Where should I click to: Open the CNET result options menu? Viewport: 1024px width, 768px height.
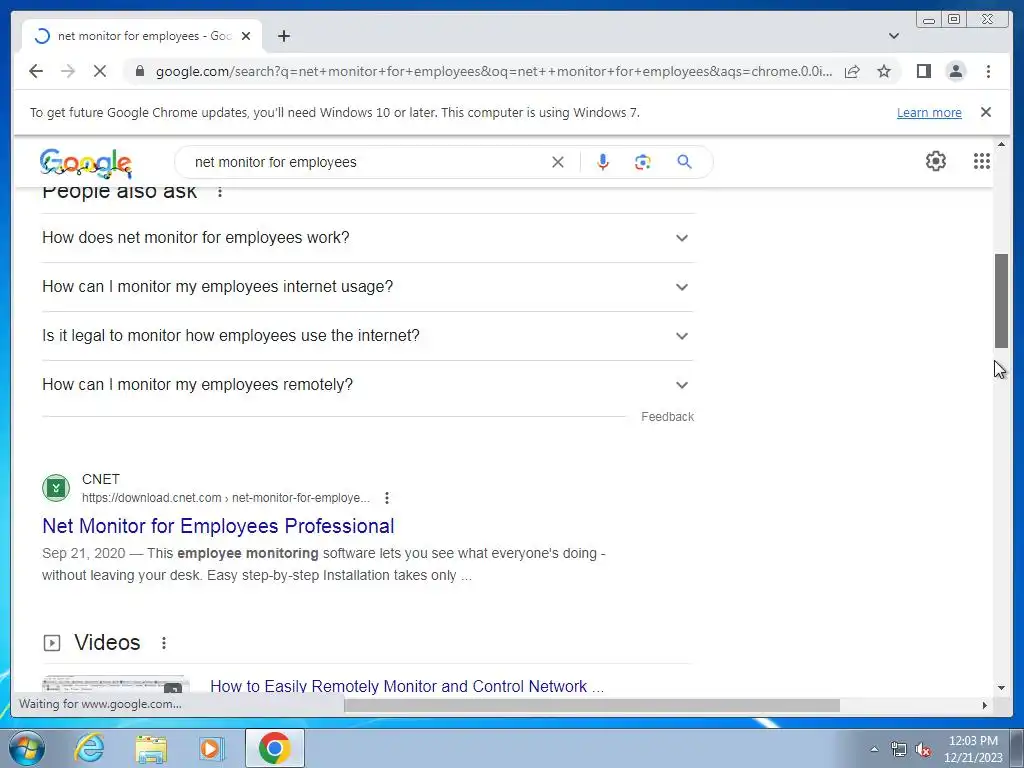pos(387,498)
